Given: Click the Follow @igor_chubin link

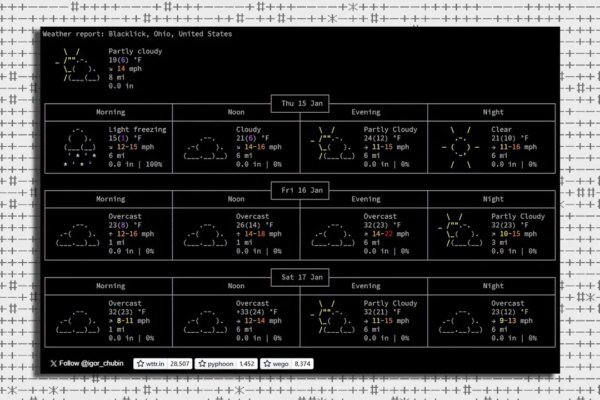Looking at the screenshot, I should 89,364.
